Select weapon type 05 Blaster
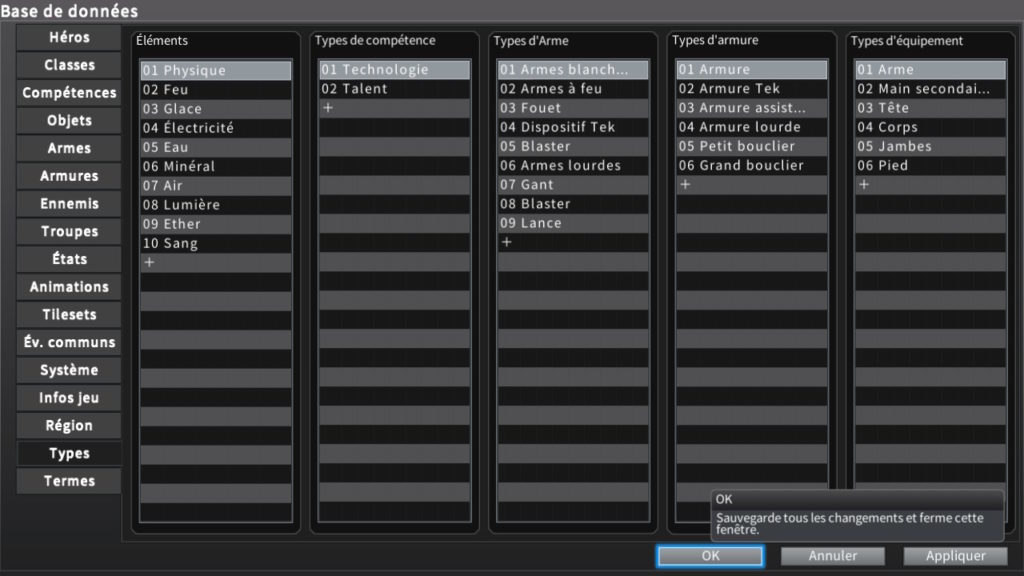This screenshot has height=576, width=1024. (x=573, y=146)
